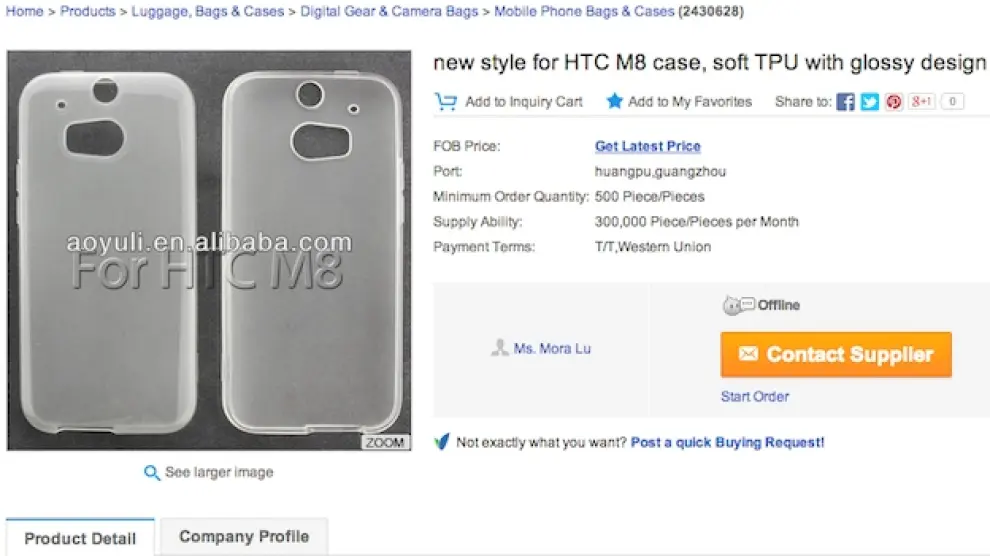
Task: Switch to the Company Profile tab
Action: [x=244, y=537]
